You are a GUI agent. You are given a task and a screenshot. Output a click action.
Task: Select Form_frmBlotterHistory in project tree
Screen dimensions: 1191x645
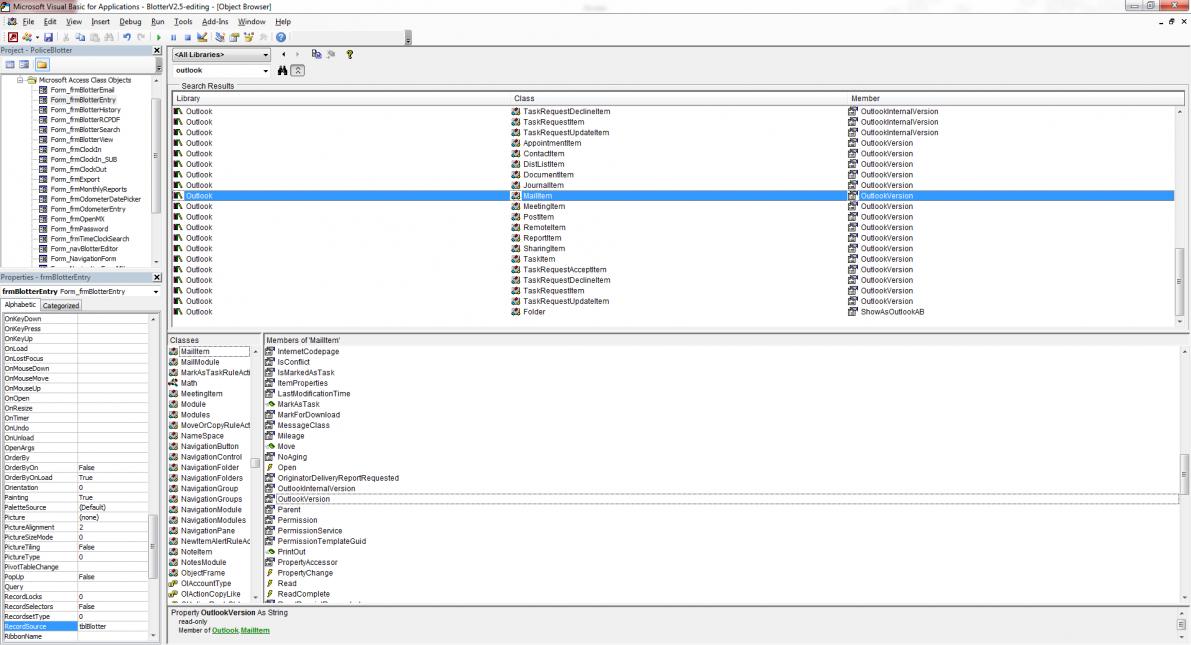[85, 110]
